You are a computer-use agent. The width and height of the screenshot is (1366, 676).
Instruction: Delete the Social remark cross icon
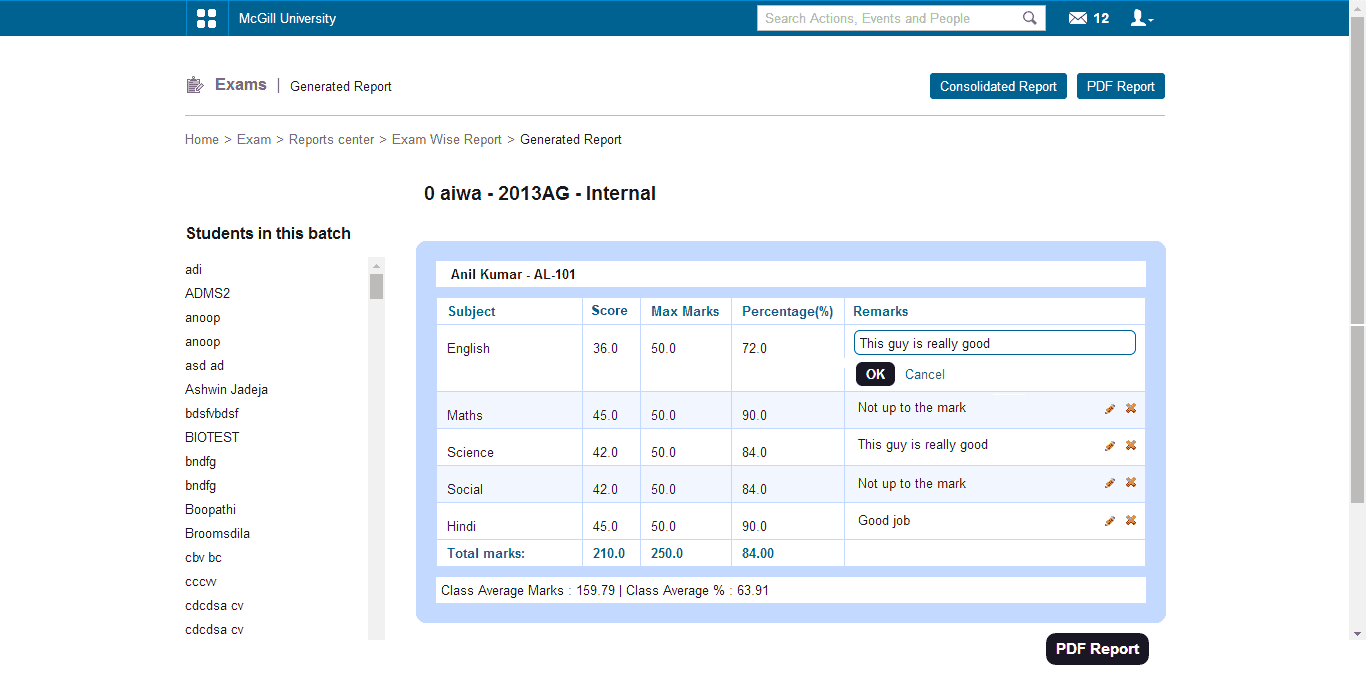tap(1131, 483)
